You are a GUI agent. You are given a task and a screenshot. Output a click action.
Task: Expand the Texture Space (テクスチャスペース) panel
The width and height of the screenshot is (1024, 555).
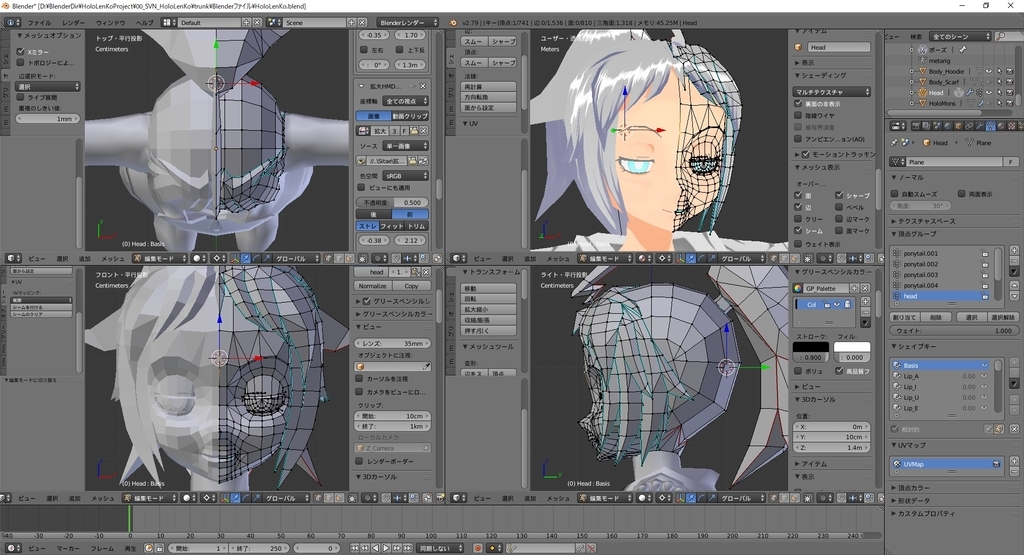pyautogui.click(x=926, y=221)
